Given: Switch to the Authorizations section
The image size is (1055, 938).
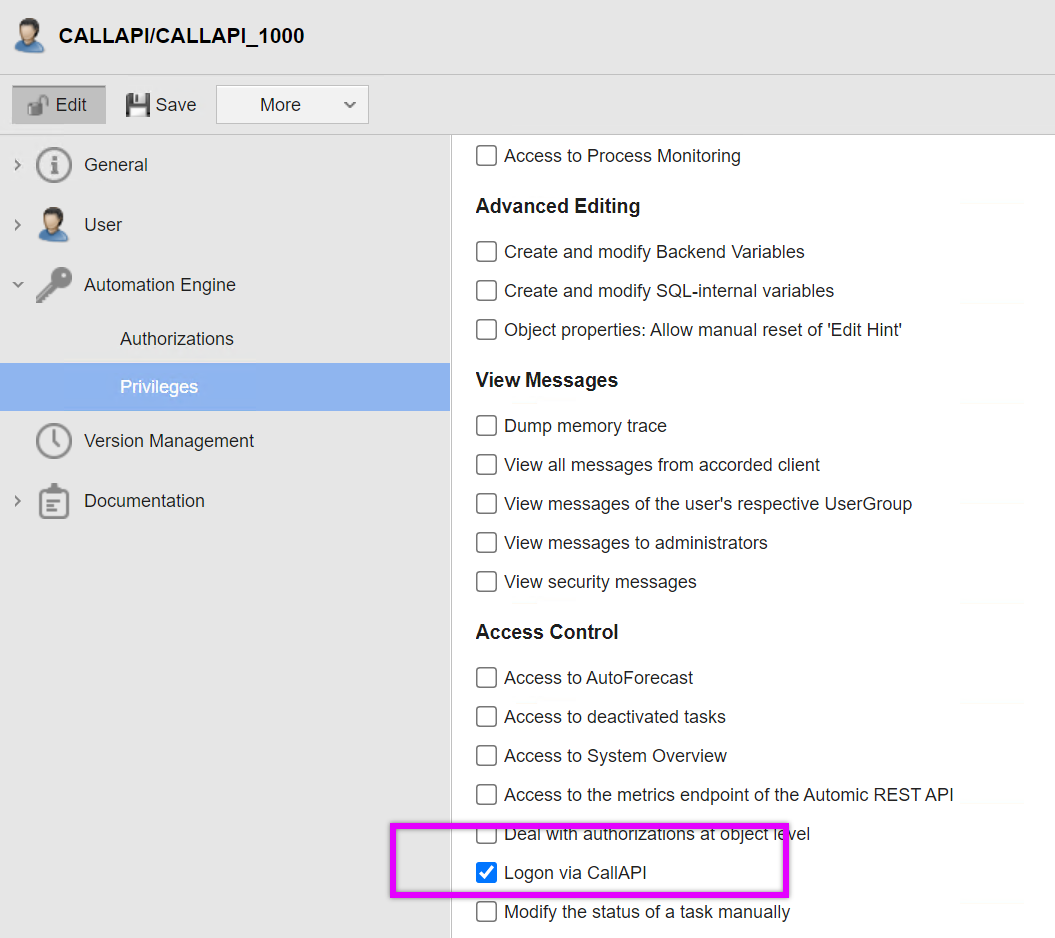Looking at the screenshot, I should pyautogui.click(x=176, y=338).
